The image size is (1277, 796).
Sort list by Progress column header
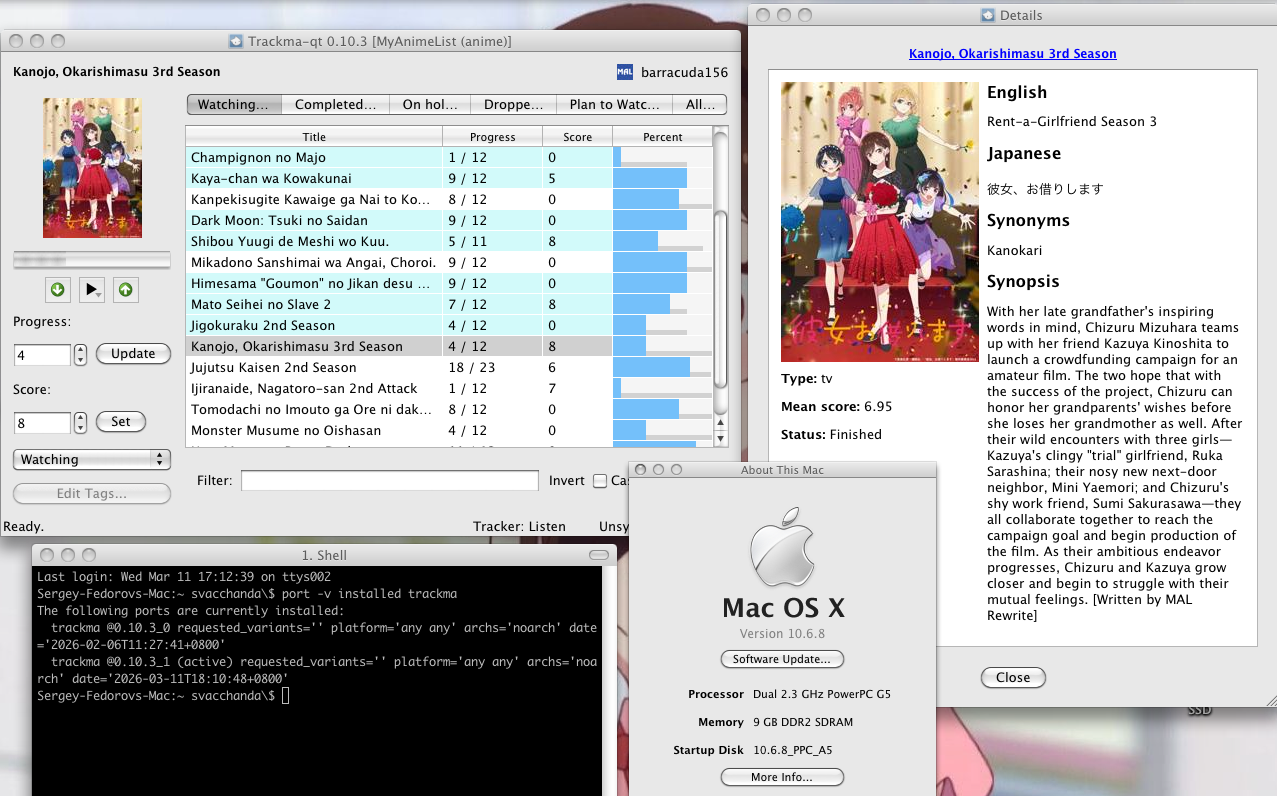point(493,137)
